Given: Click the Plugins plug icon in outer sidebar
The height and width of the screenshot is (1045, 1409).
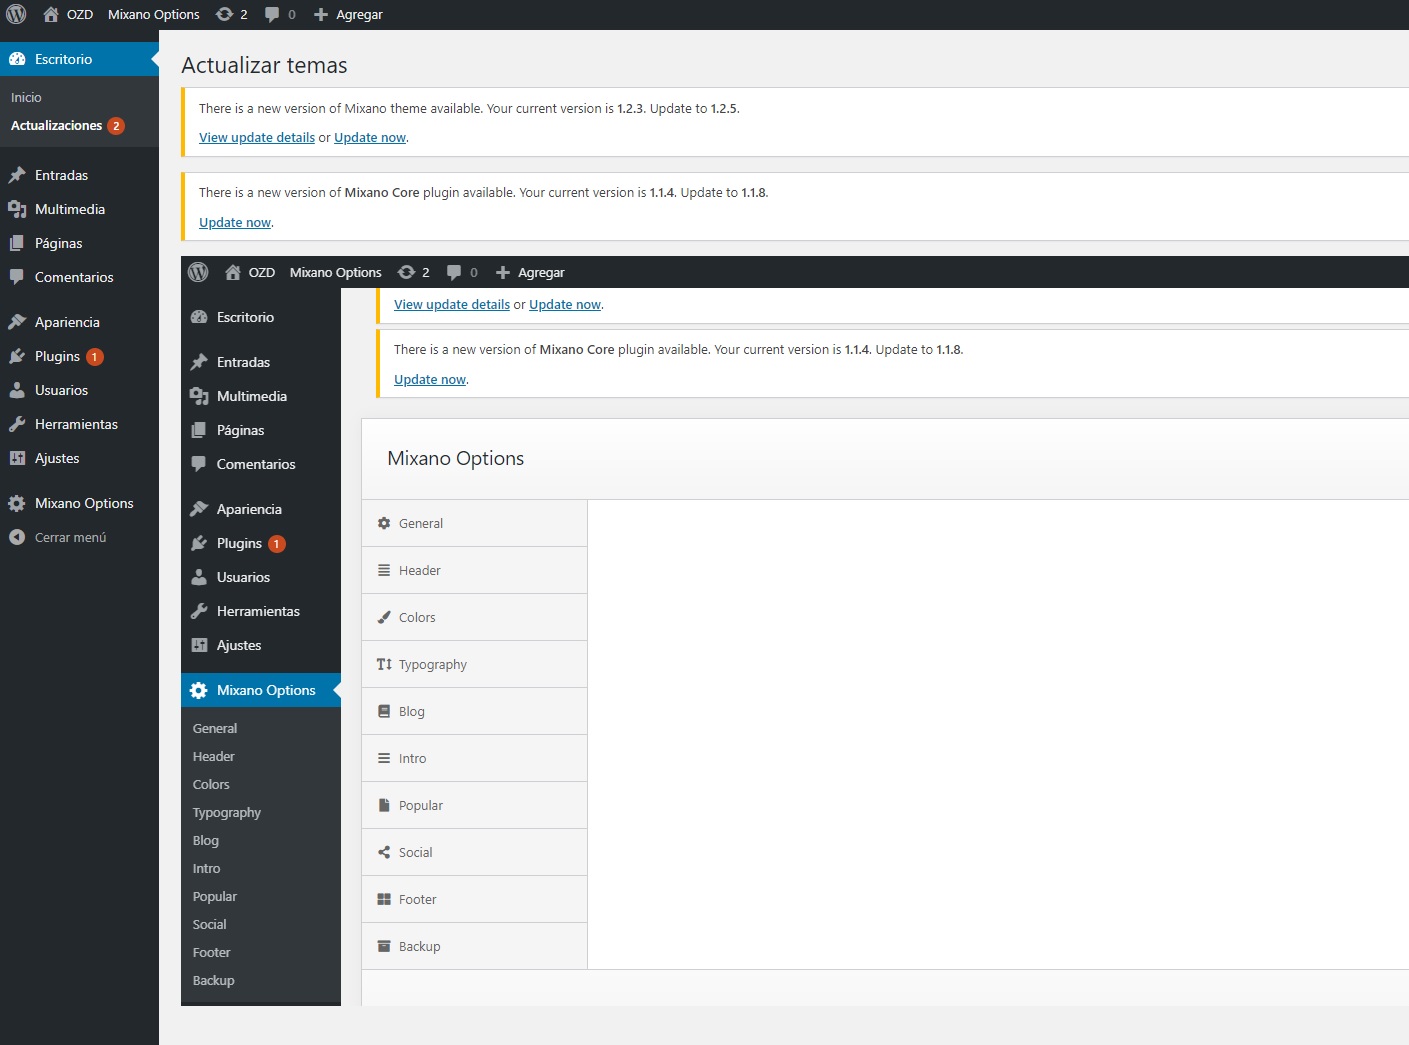Looking at the screenshot, I should point(17,356).
